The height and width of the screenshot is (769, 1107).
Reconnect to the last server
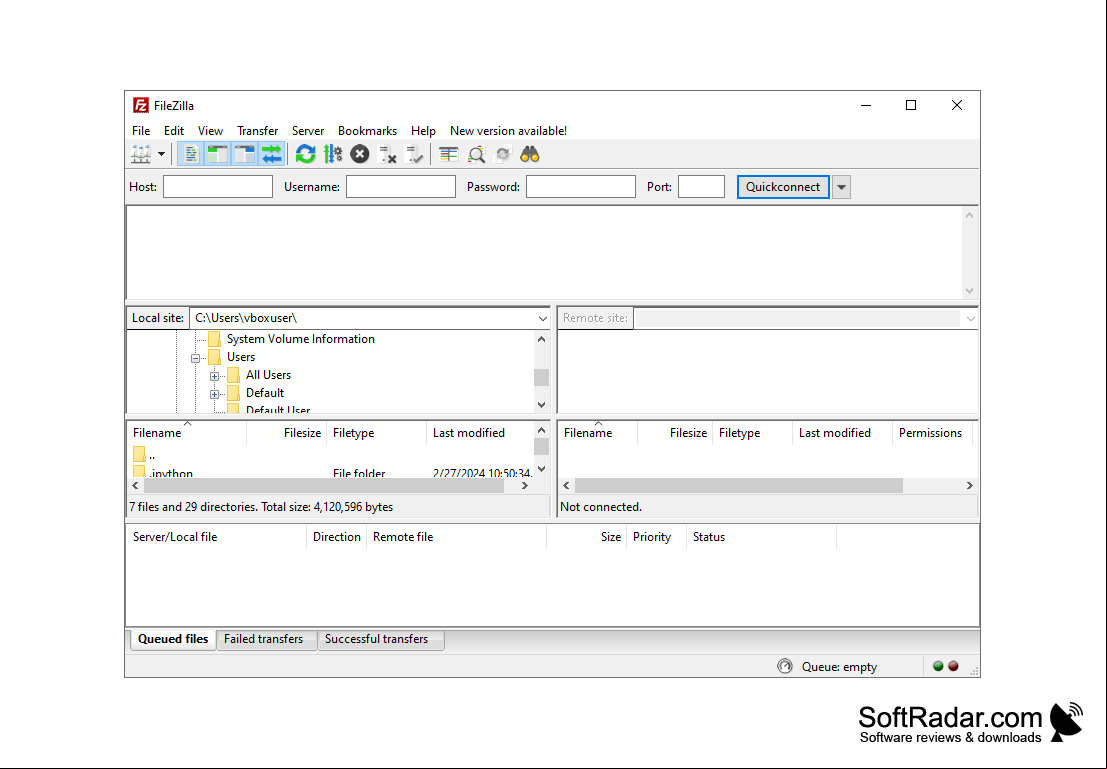pos(414,154)
